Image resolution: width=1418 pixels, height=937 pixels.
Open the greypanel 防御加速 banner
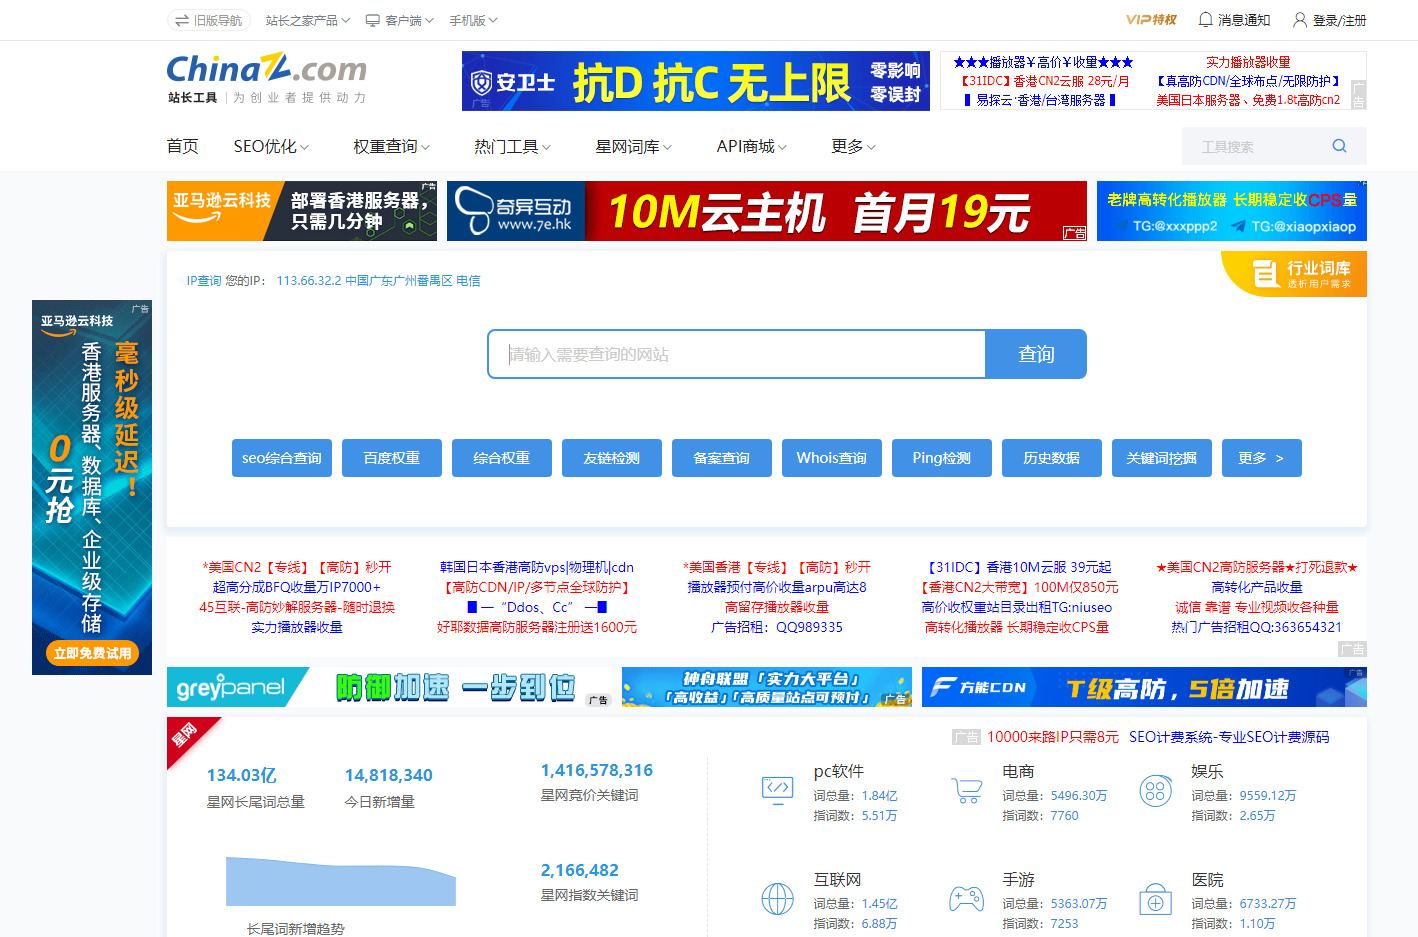[x=389, y=687]
